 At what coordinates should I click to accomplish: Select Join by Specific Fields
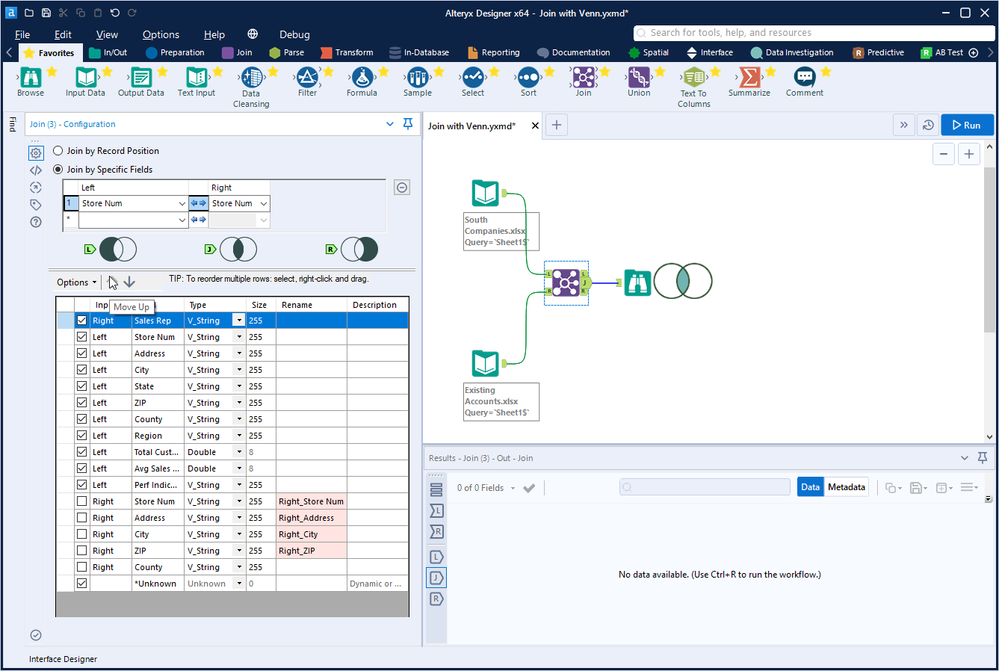(58, 170)
